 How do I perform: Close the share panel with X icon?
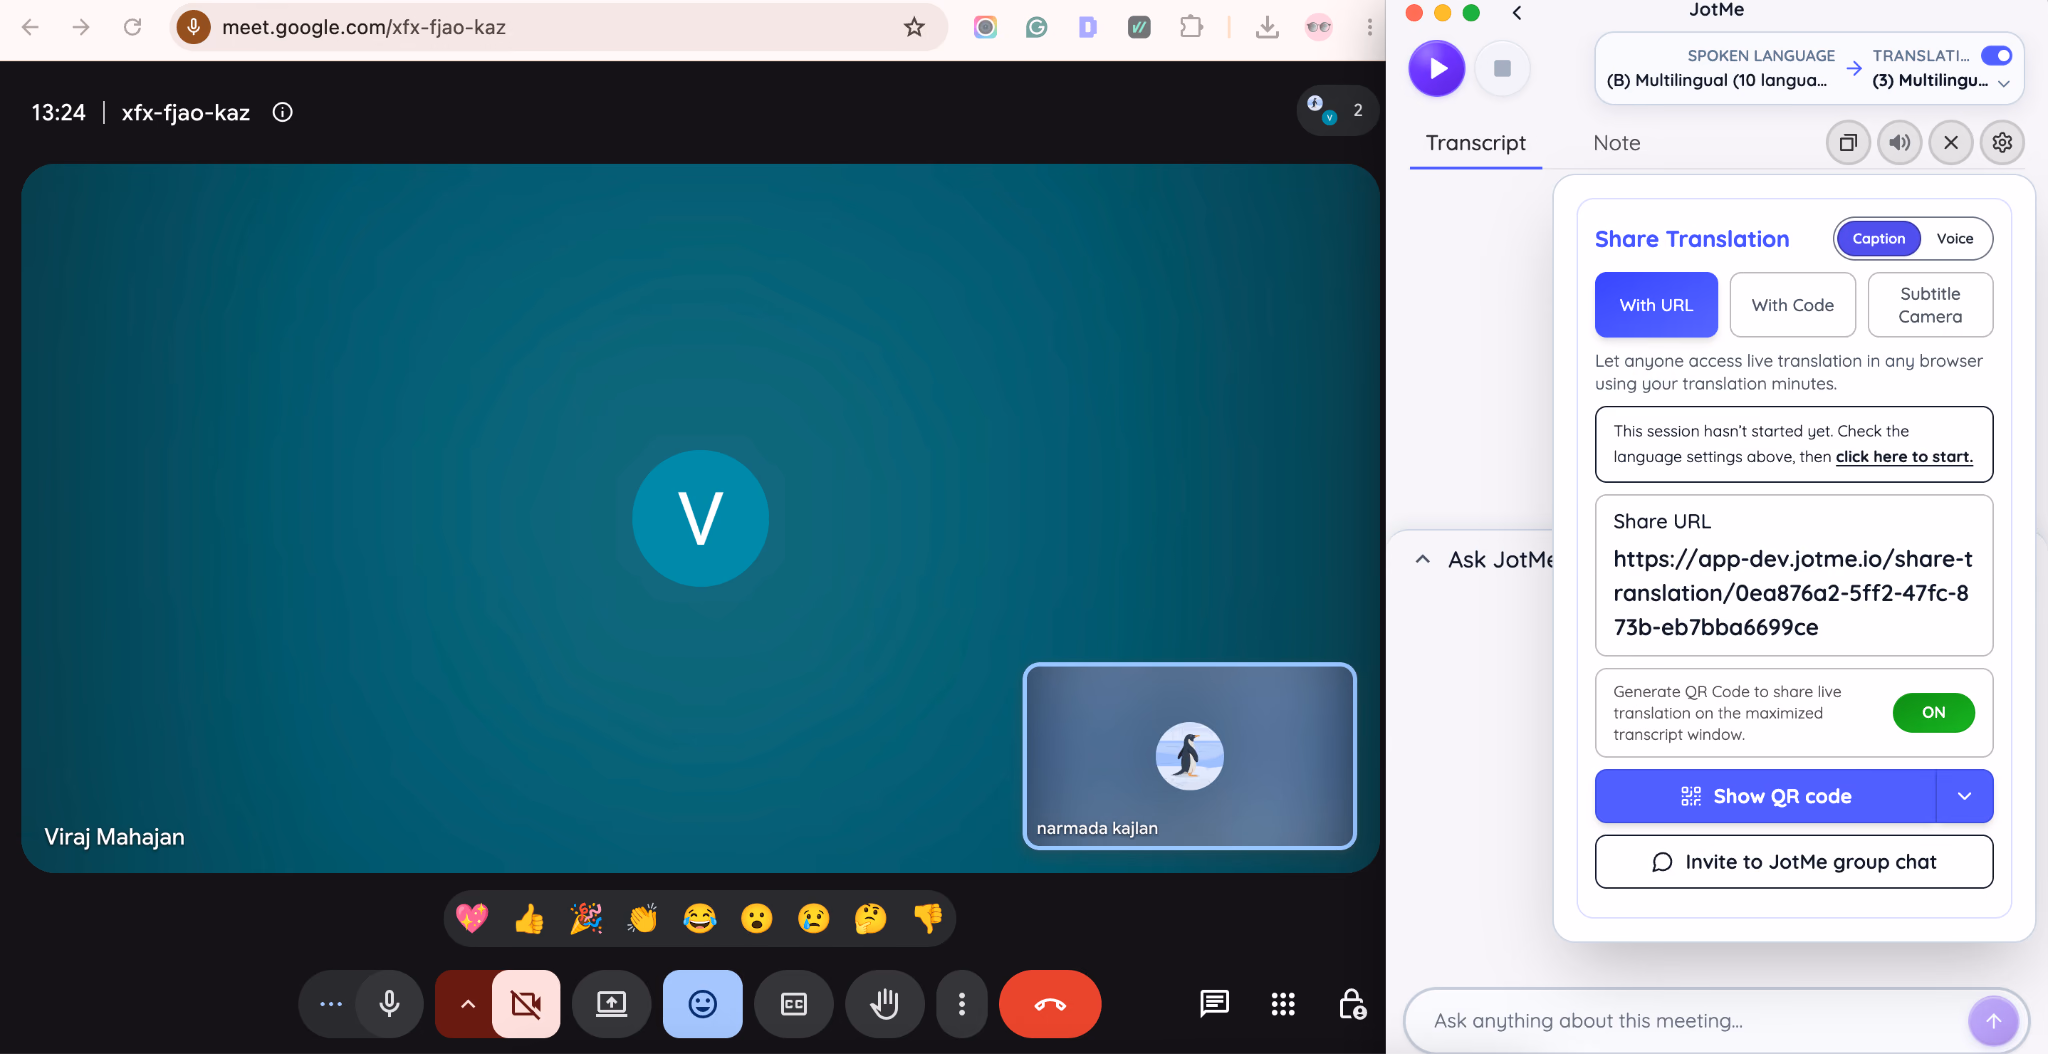1950,143
